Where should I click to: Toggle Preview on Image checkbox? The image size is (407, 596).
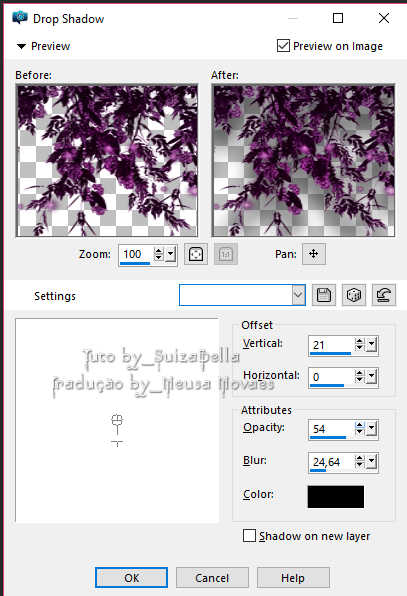283,46
